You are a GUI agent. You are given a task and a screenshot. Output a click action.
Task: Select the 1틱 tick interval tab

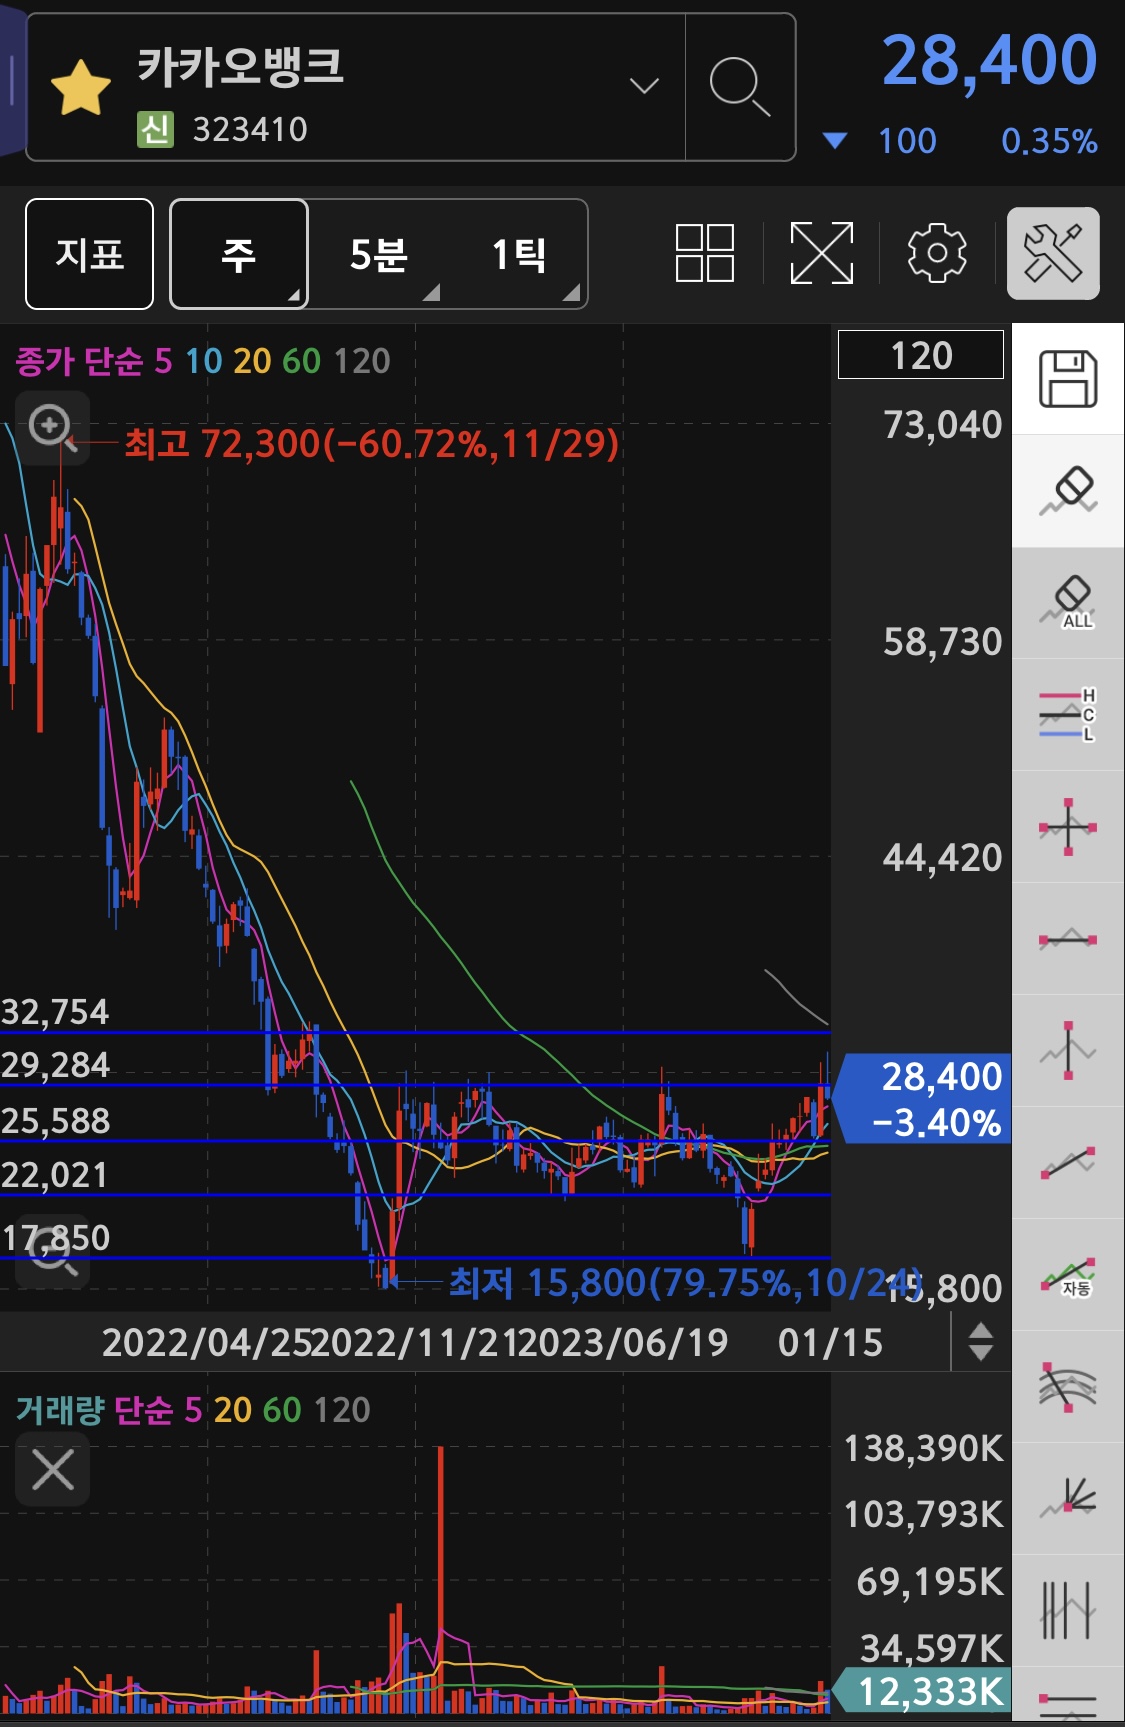519,254
